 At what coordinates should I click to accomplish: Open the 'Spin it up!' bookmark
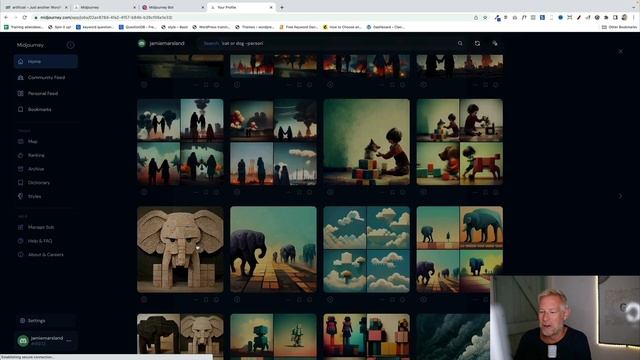point(60,27)
